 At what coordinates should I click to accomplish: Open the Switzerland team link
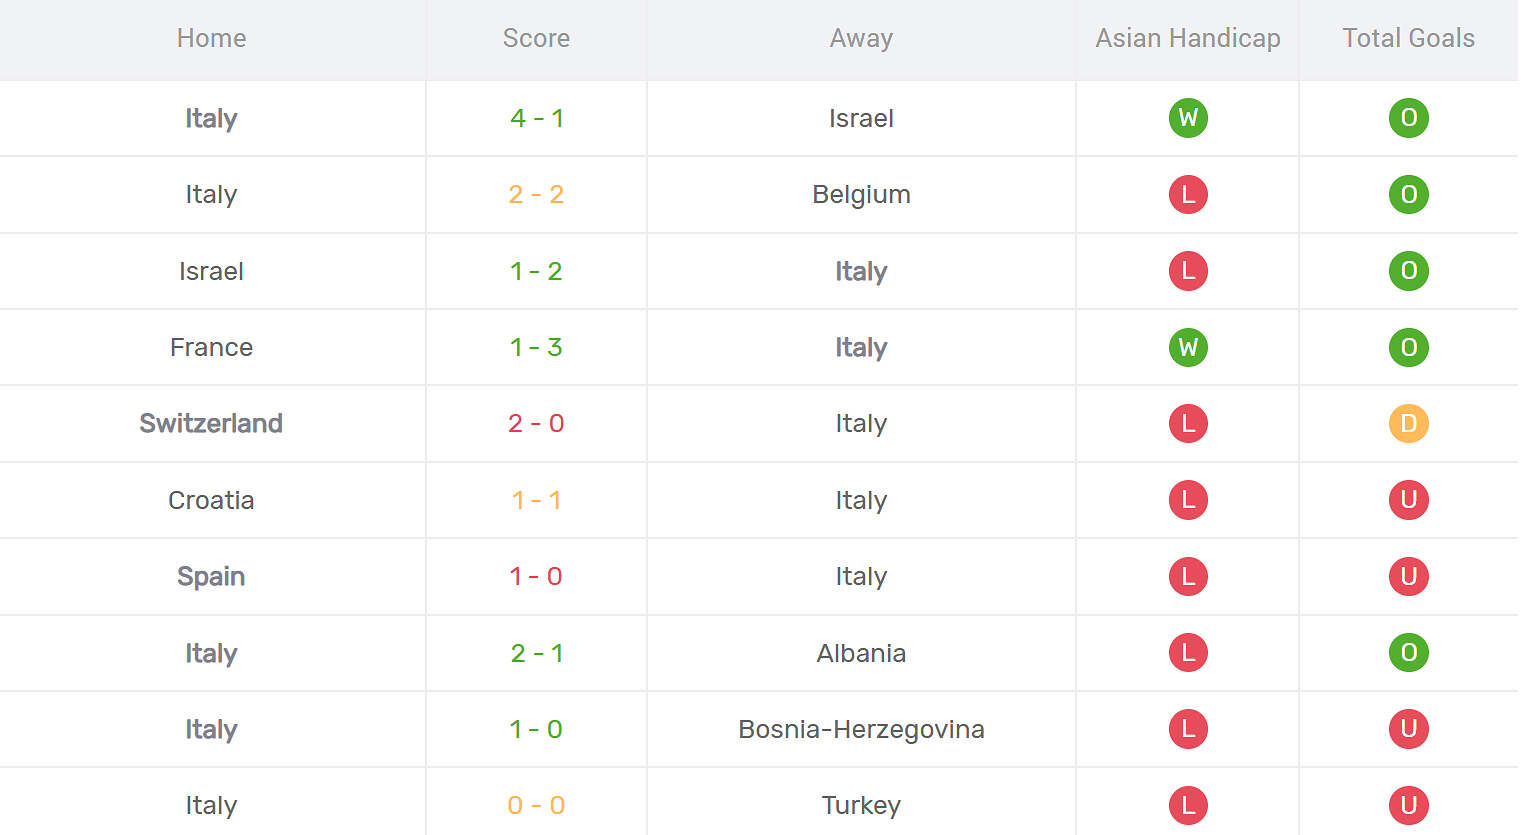pyautogui.click(x=211, y=423)
